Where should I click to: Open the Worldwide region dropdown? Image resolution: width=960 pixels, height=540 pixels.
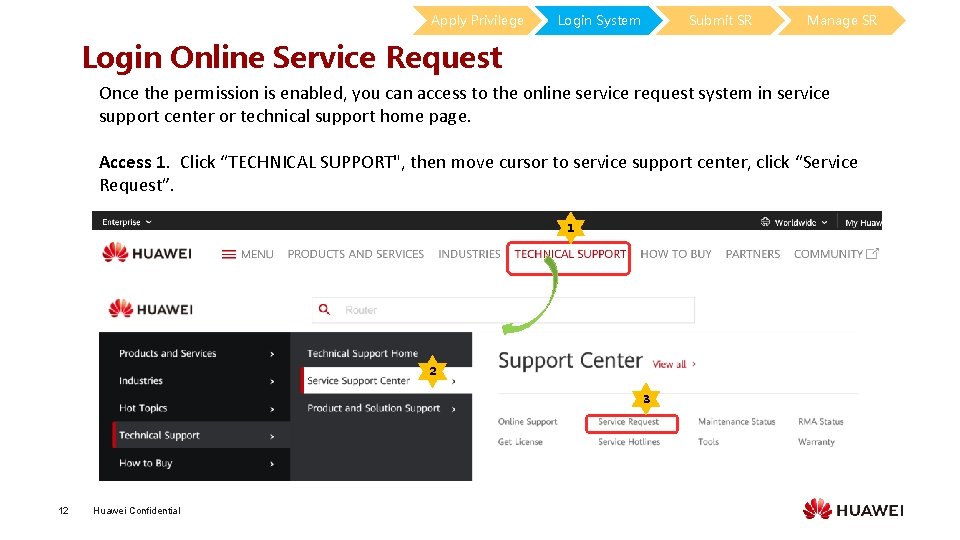point(800,222)
